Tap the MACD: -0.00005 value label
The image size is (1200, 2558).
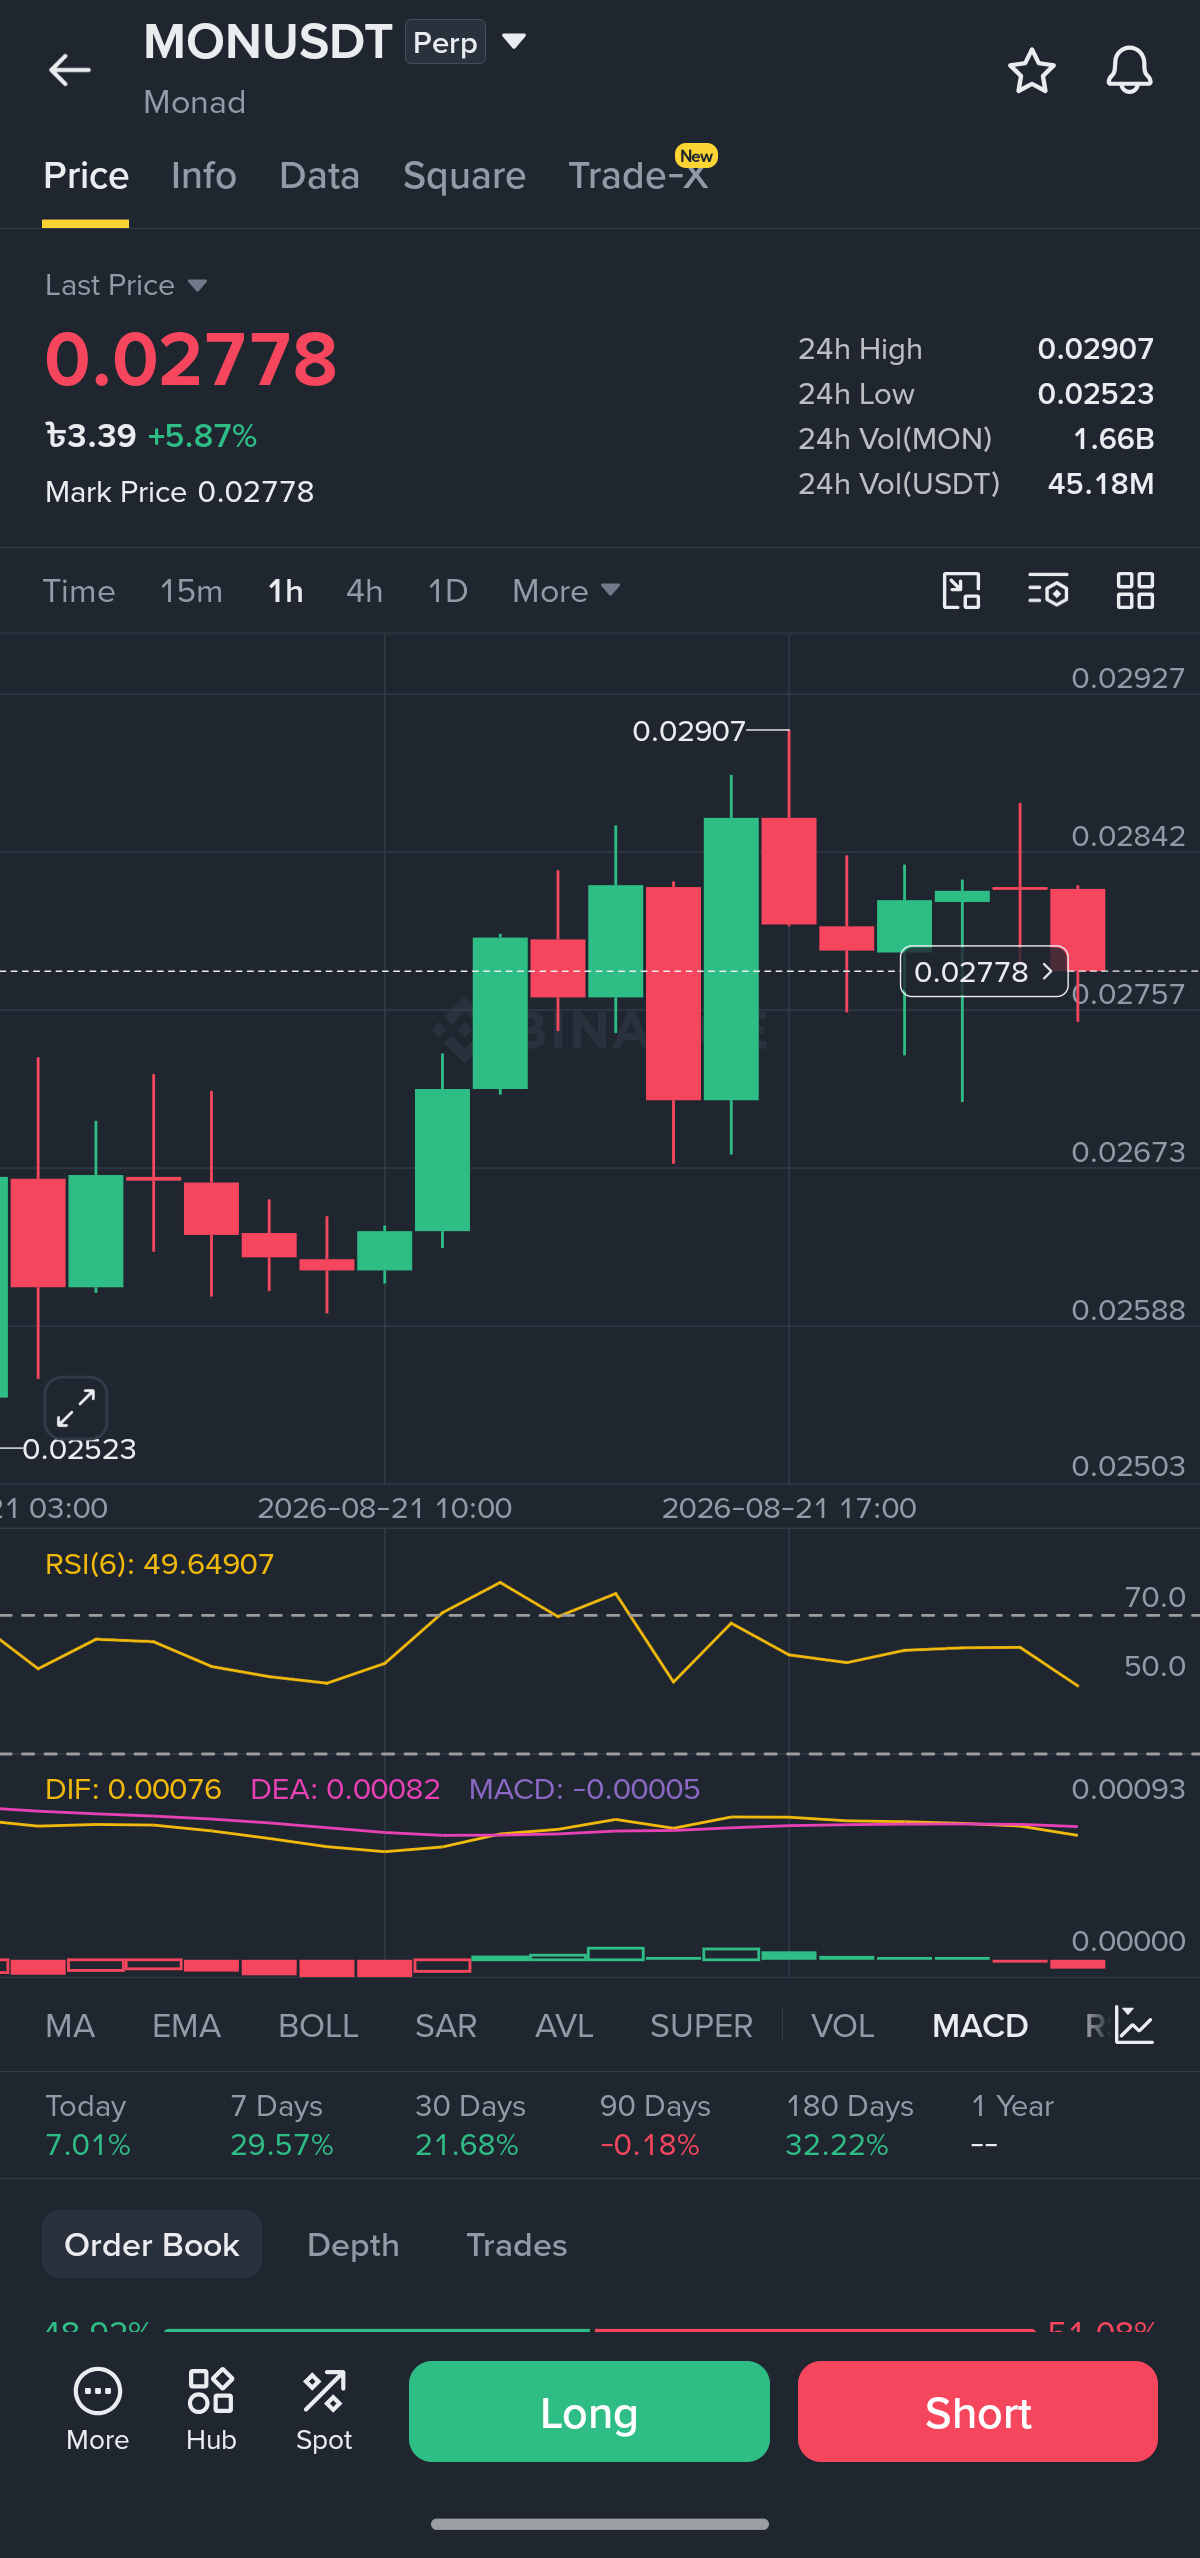(584, 1789)
